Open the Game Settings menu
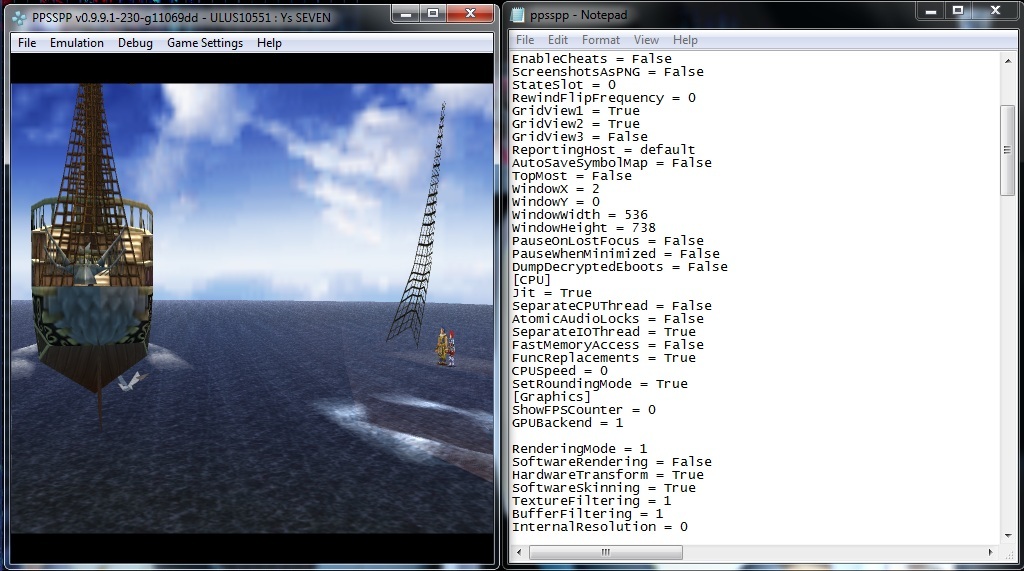1024x571 pixels. pyautogui.click(x=205, y=43)
